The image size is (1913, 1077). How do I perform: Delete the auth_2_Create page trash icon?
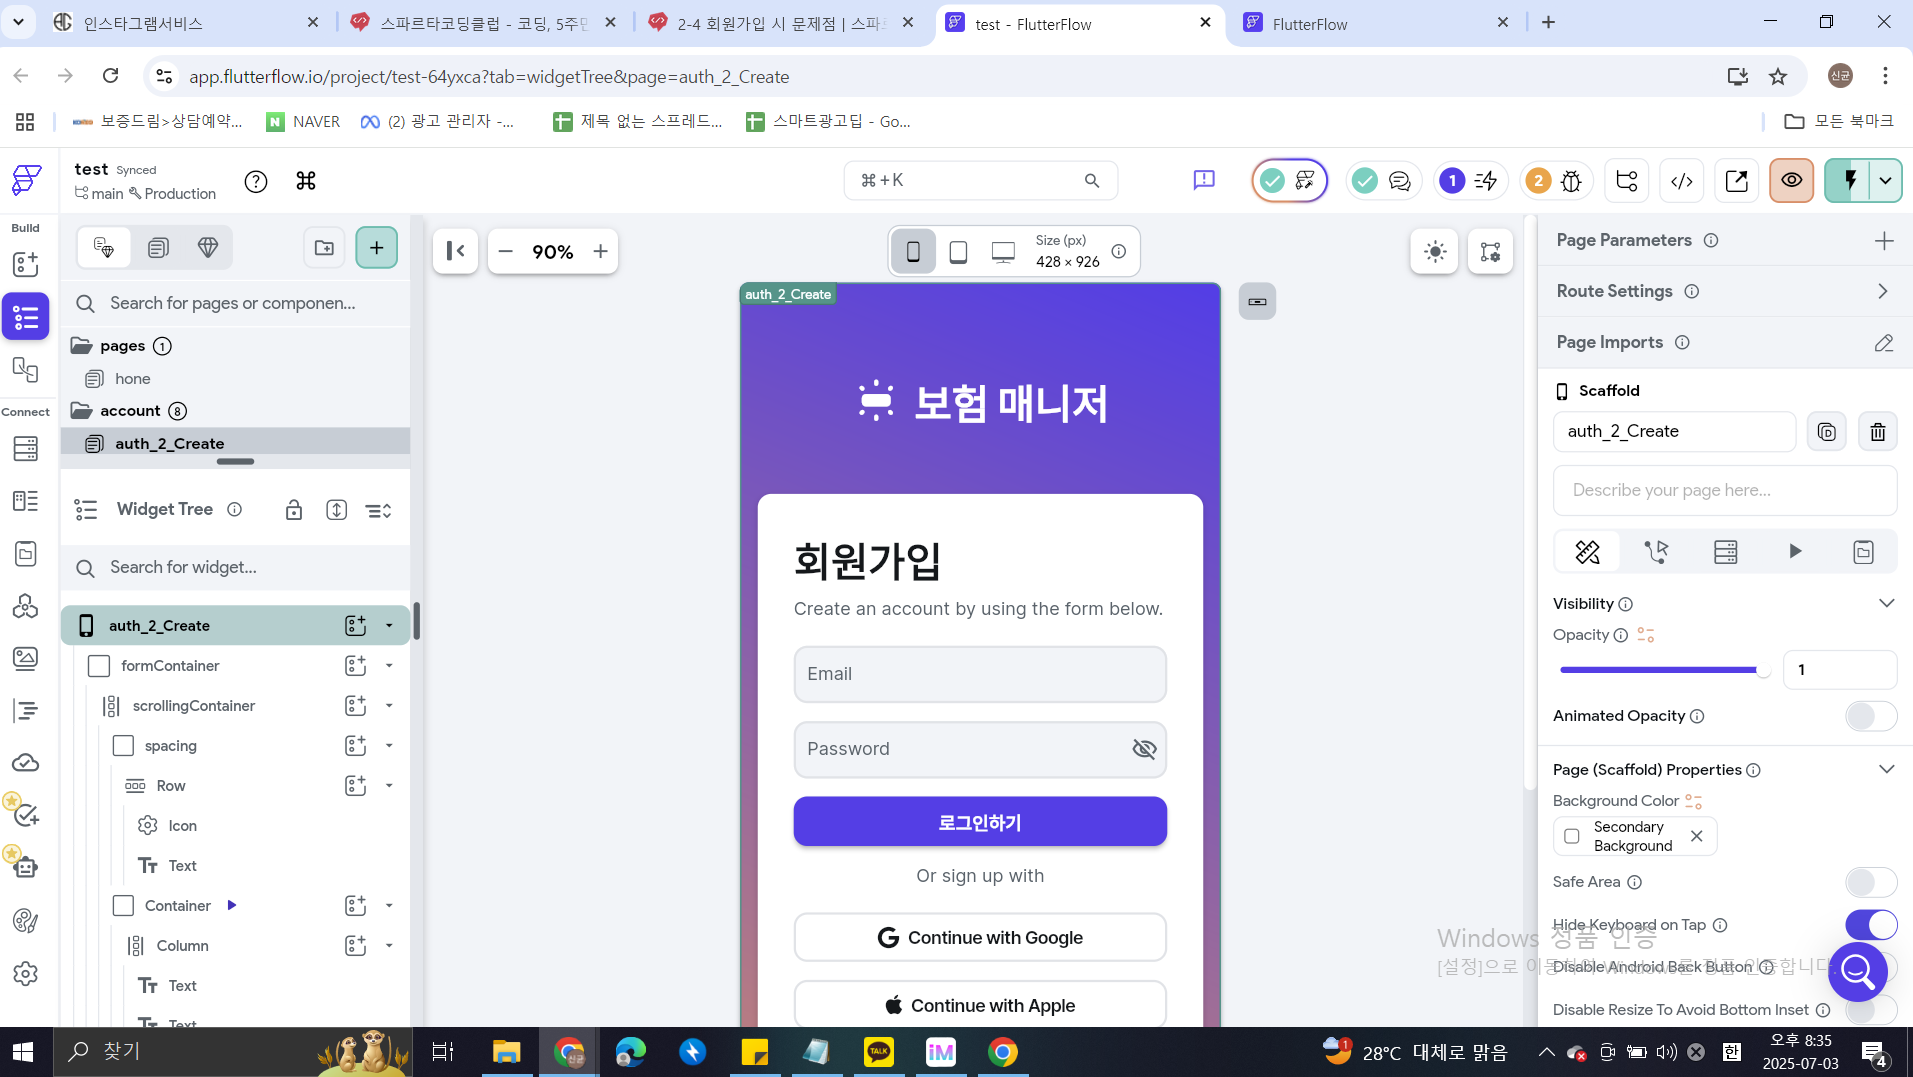click(1877, 432)
